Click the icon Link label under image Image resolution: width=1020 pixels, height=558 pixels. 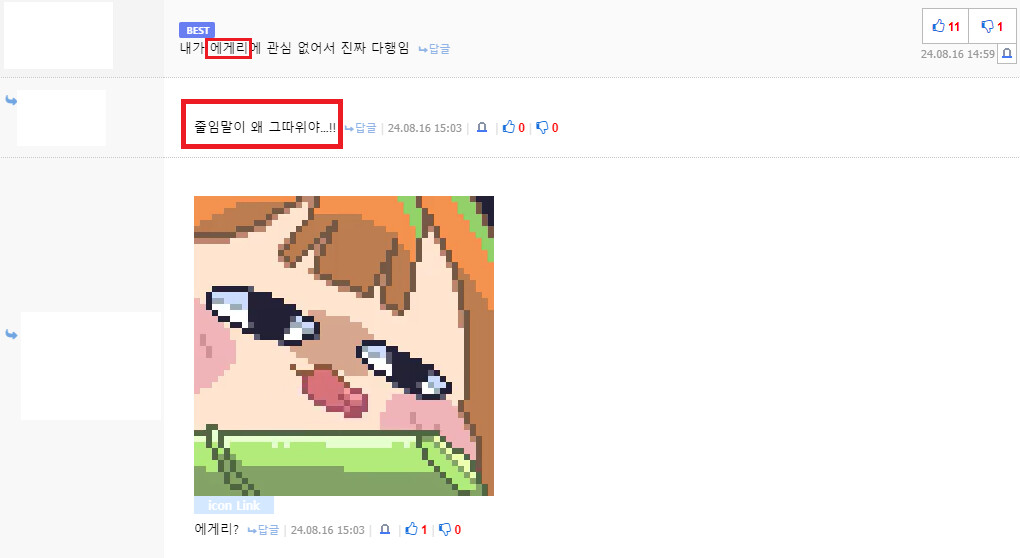pyautogui.click(x=234, y=505)
